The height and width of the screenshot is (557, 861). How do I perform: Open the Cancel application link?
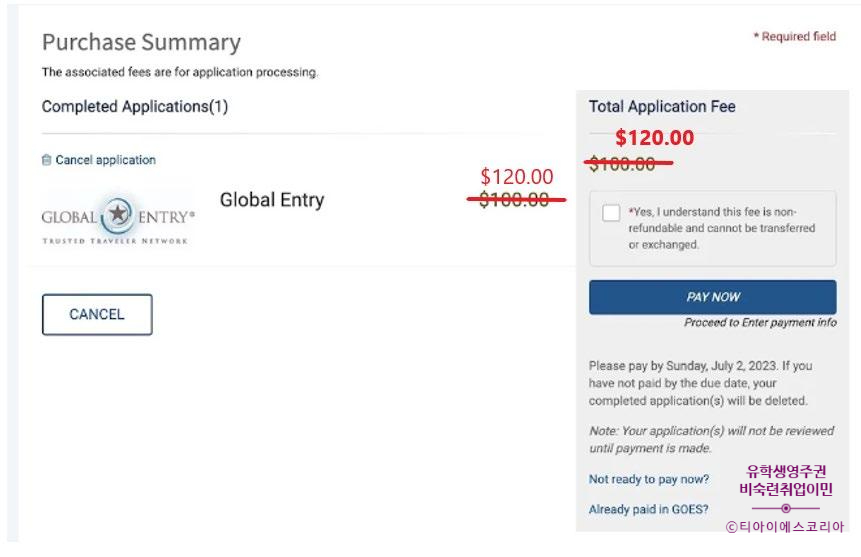(x=105, y=160)
